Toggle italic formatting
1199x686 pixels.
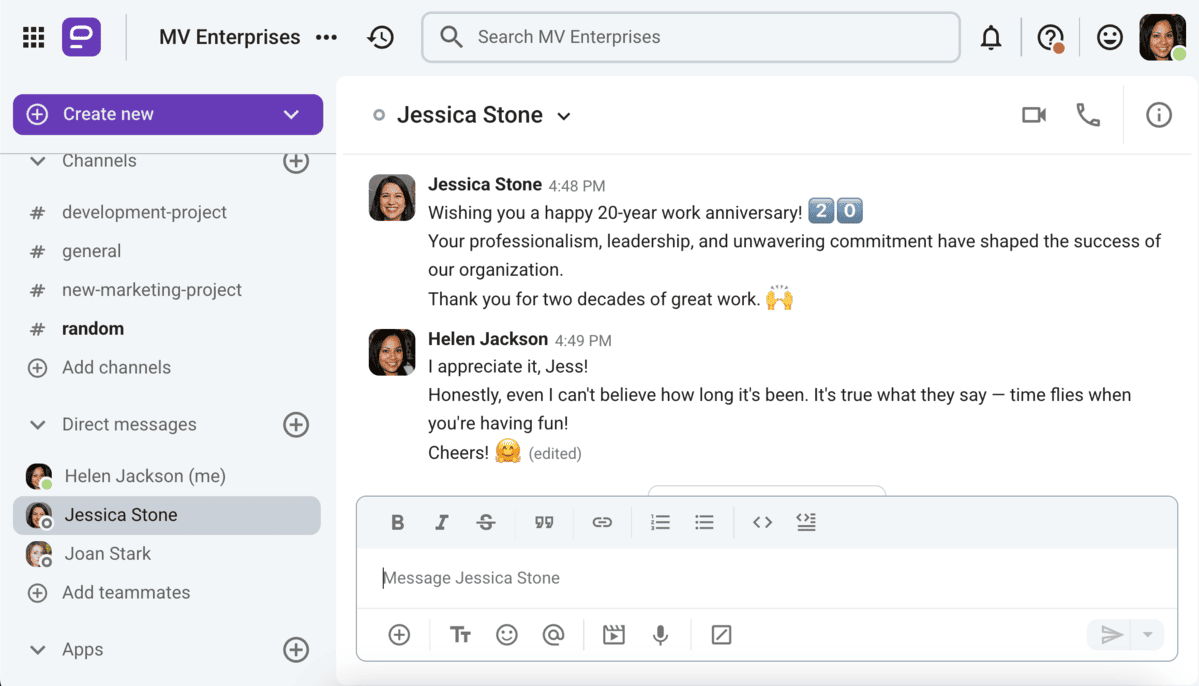click(x=441, y=522)
